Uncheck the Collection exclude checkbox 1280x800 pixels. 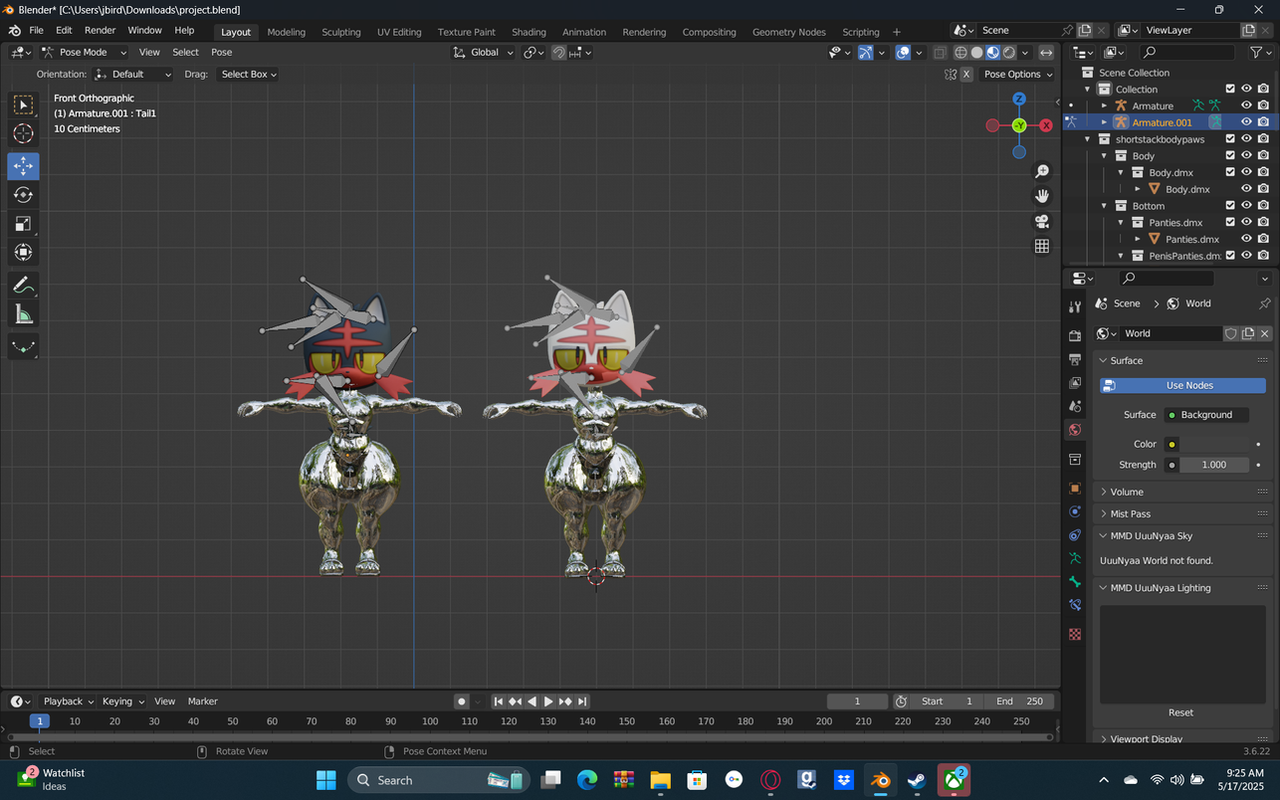(1231, 89)
